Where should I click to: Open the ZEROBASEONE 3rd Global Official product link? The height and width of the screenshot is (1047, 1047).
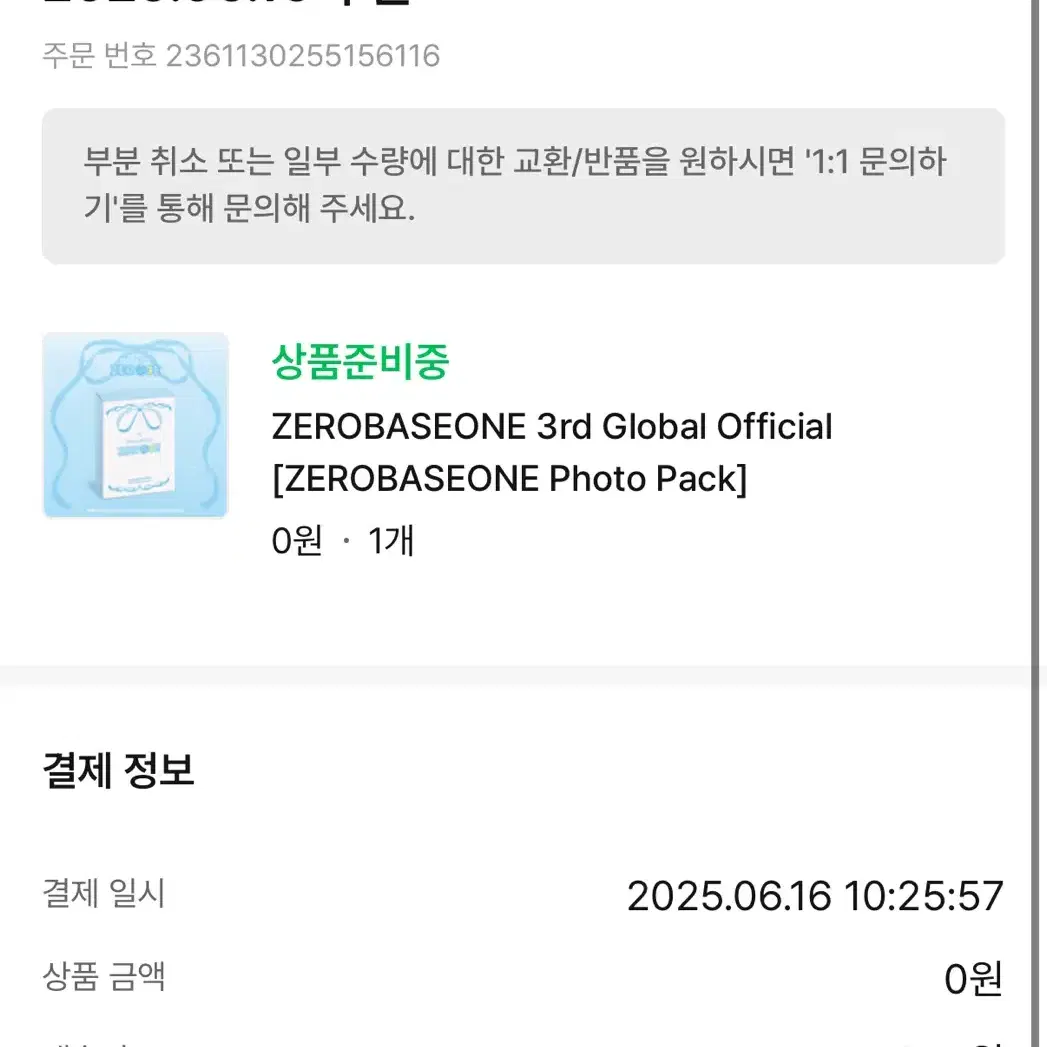(x=552, y=426)
